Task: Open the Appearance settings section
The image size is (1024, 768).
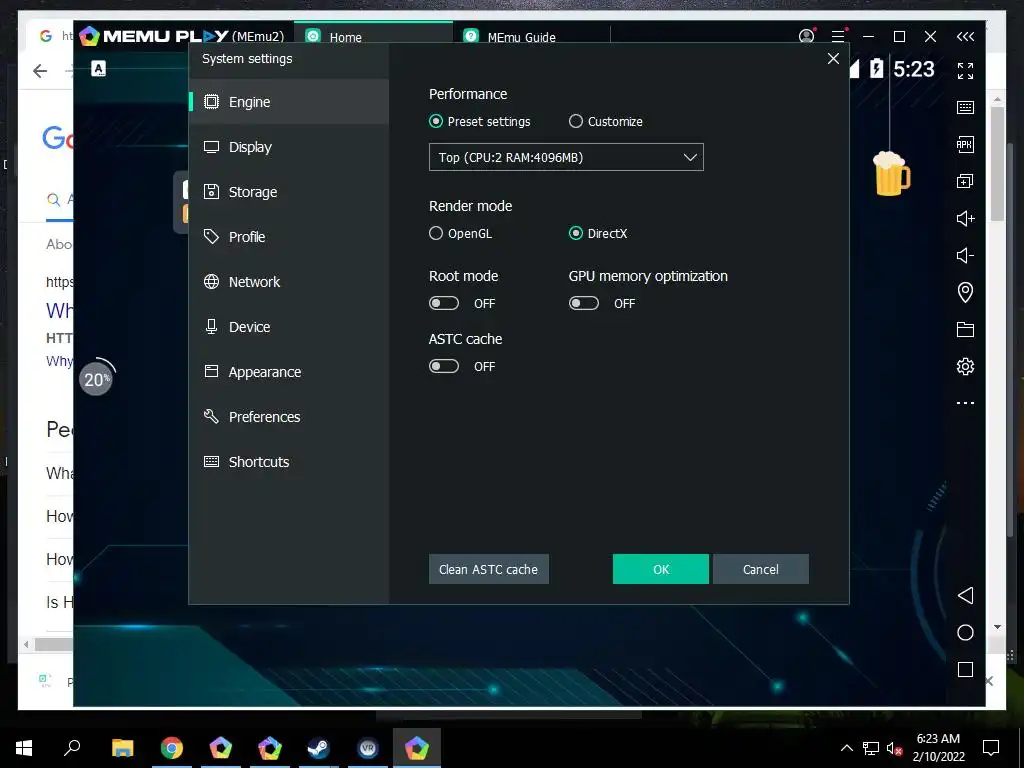Action: [x=289, y=372]
